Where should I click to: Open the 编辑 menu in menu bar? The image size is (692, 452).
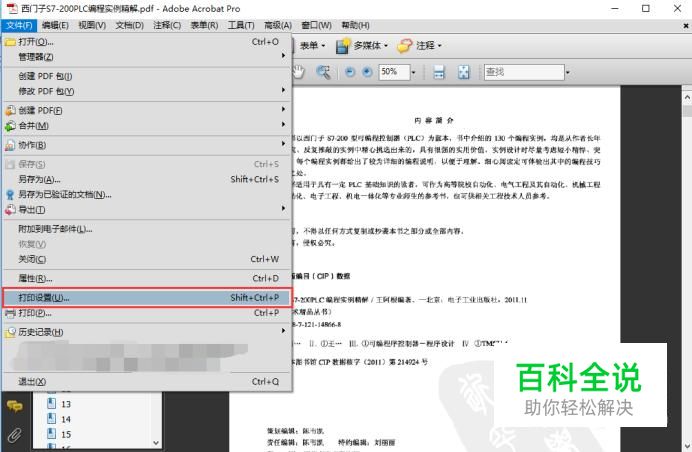point(55,25)
